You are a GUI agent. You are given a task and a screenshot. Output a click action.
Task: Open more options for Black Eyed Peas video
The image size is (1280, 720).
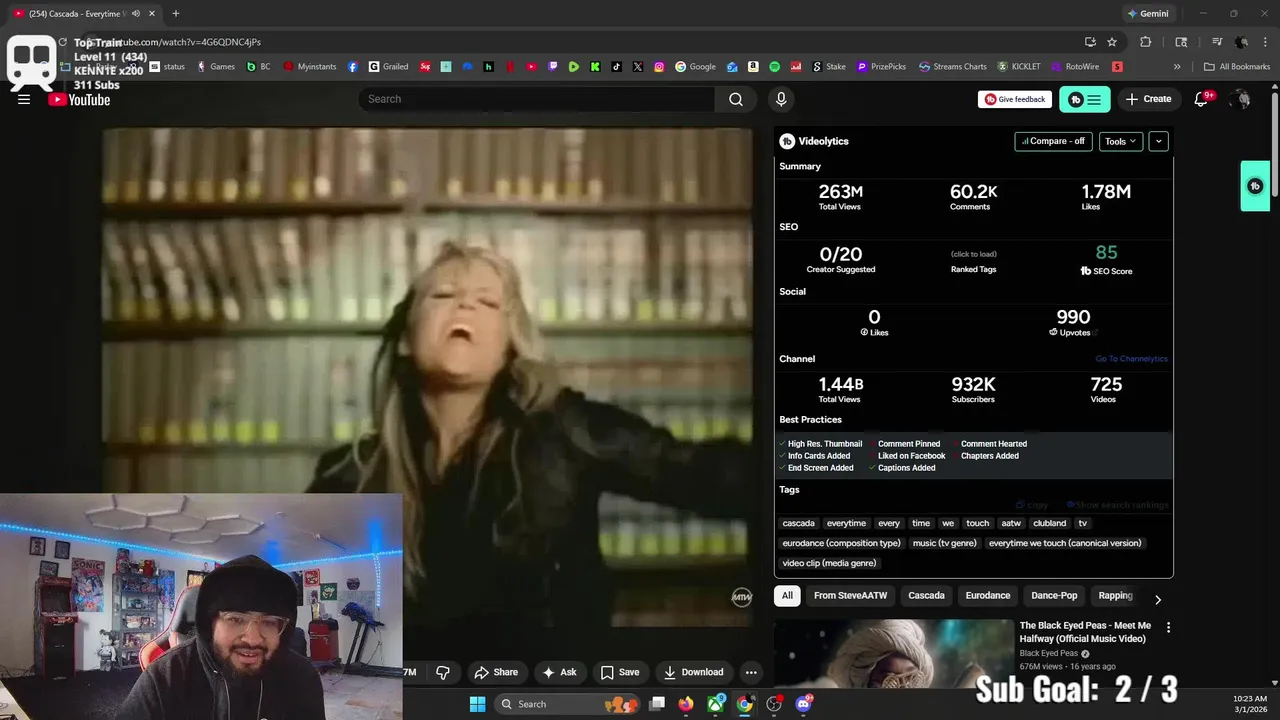1168,627
